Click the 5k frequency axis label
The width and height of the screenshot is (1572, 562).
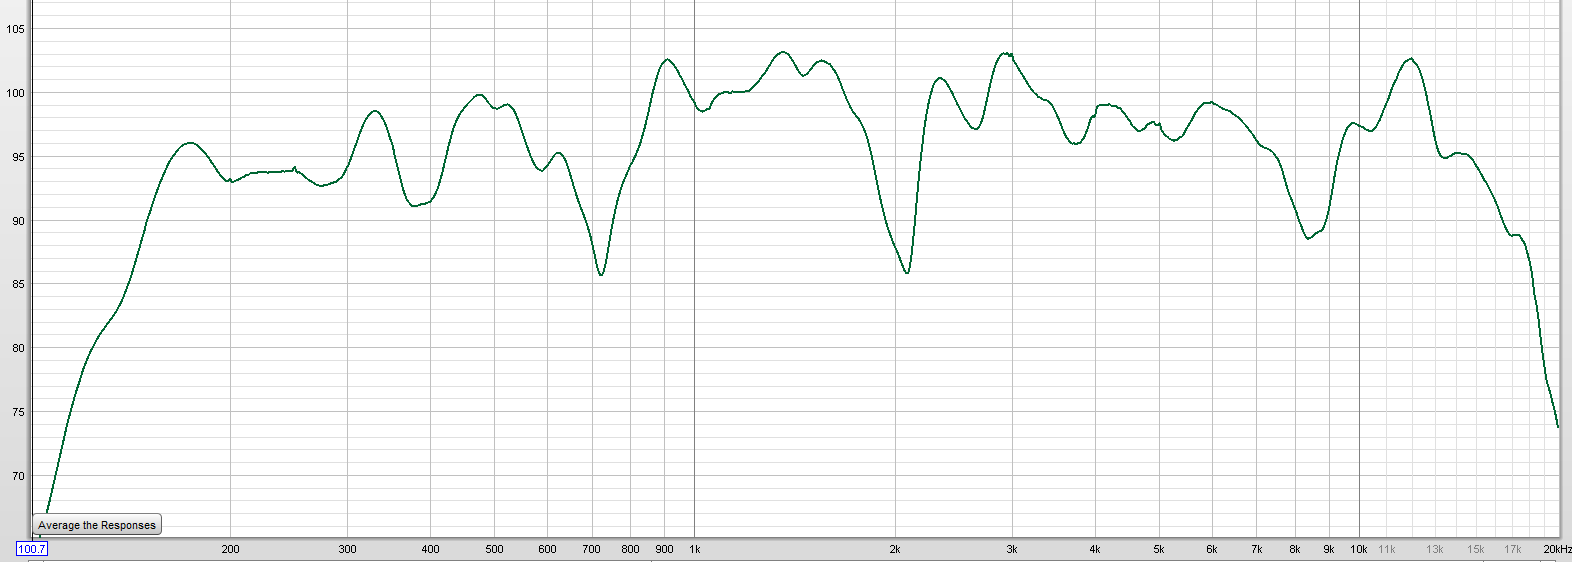pos(1159,549)
